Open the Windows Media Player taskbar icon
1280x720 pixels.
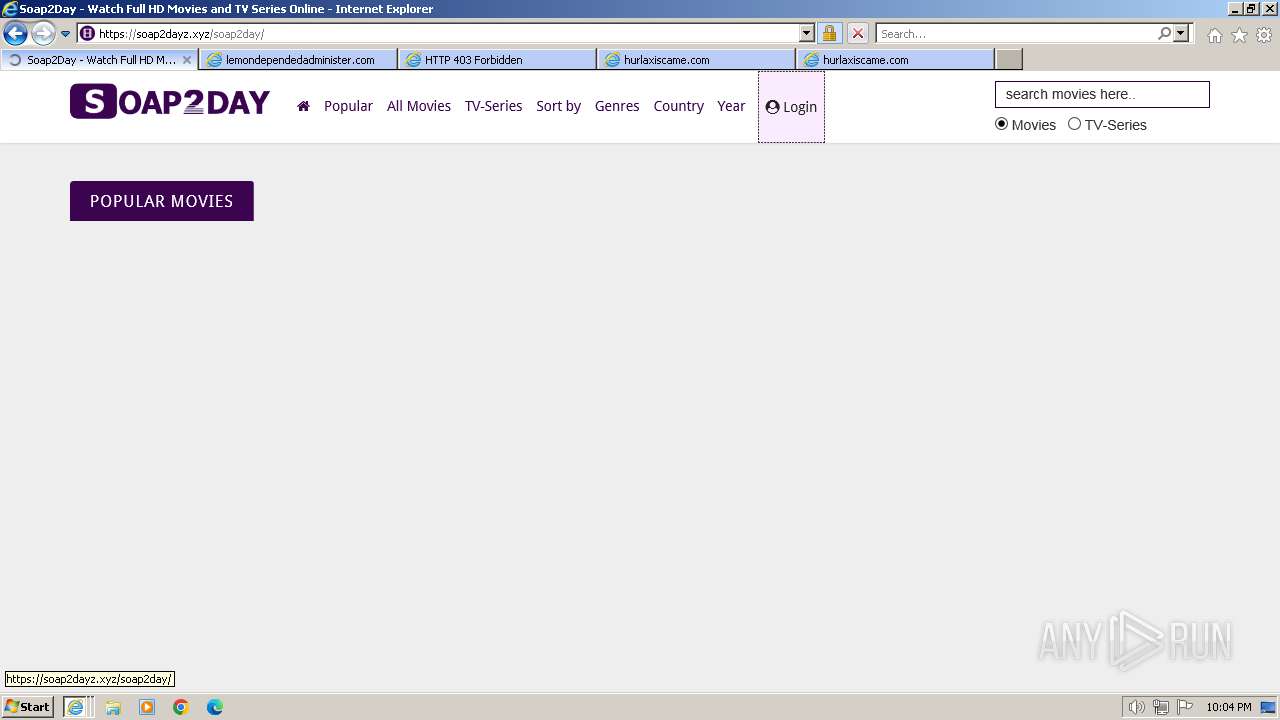tap(147, 707)
